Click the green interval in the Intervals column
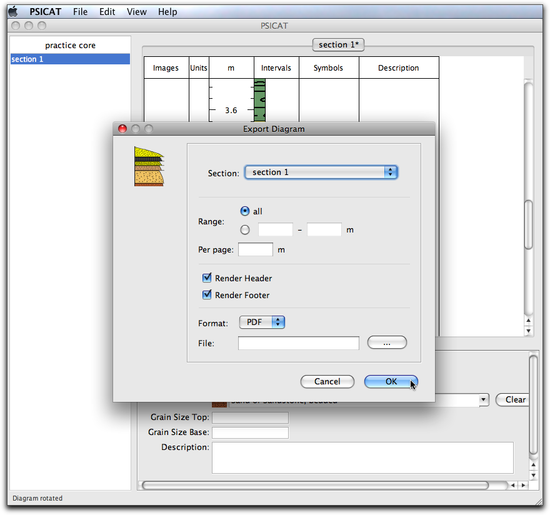 point(260,100)
